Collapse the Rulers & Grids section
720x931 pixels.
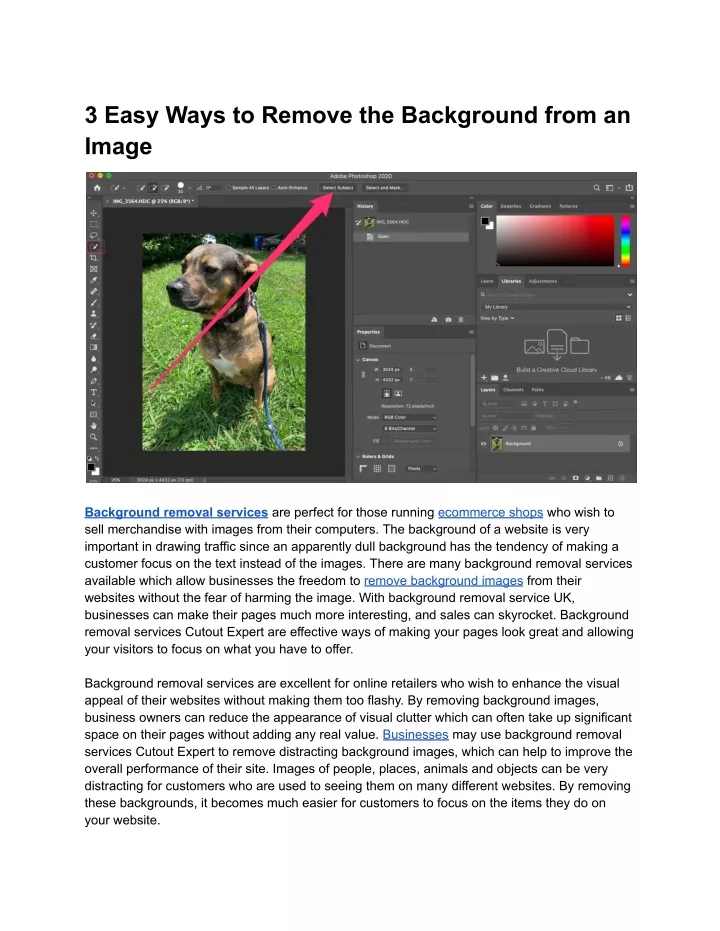point(358,457)
